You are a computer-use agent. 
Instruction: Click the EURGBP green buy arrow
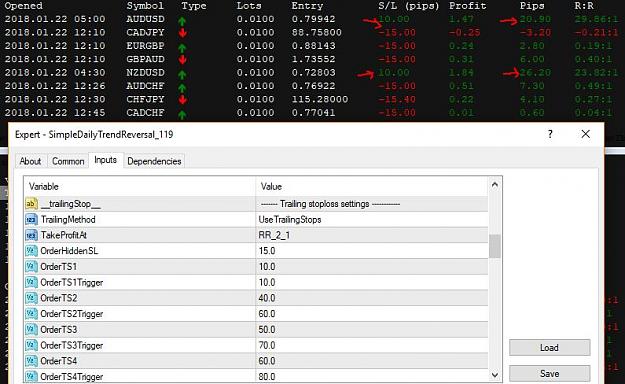pos(182,48)
